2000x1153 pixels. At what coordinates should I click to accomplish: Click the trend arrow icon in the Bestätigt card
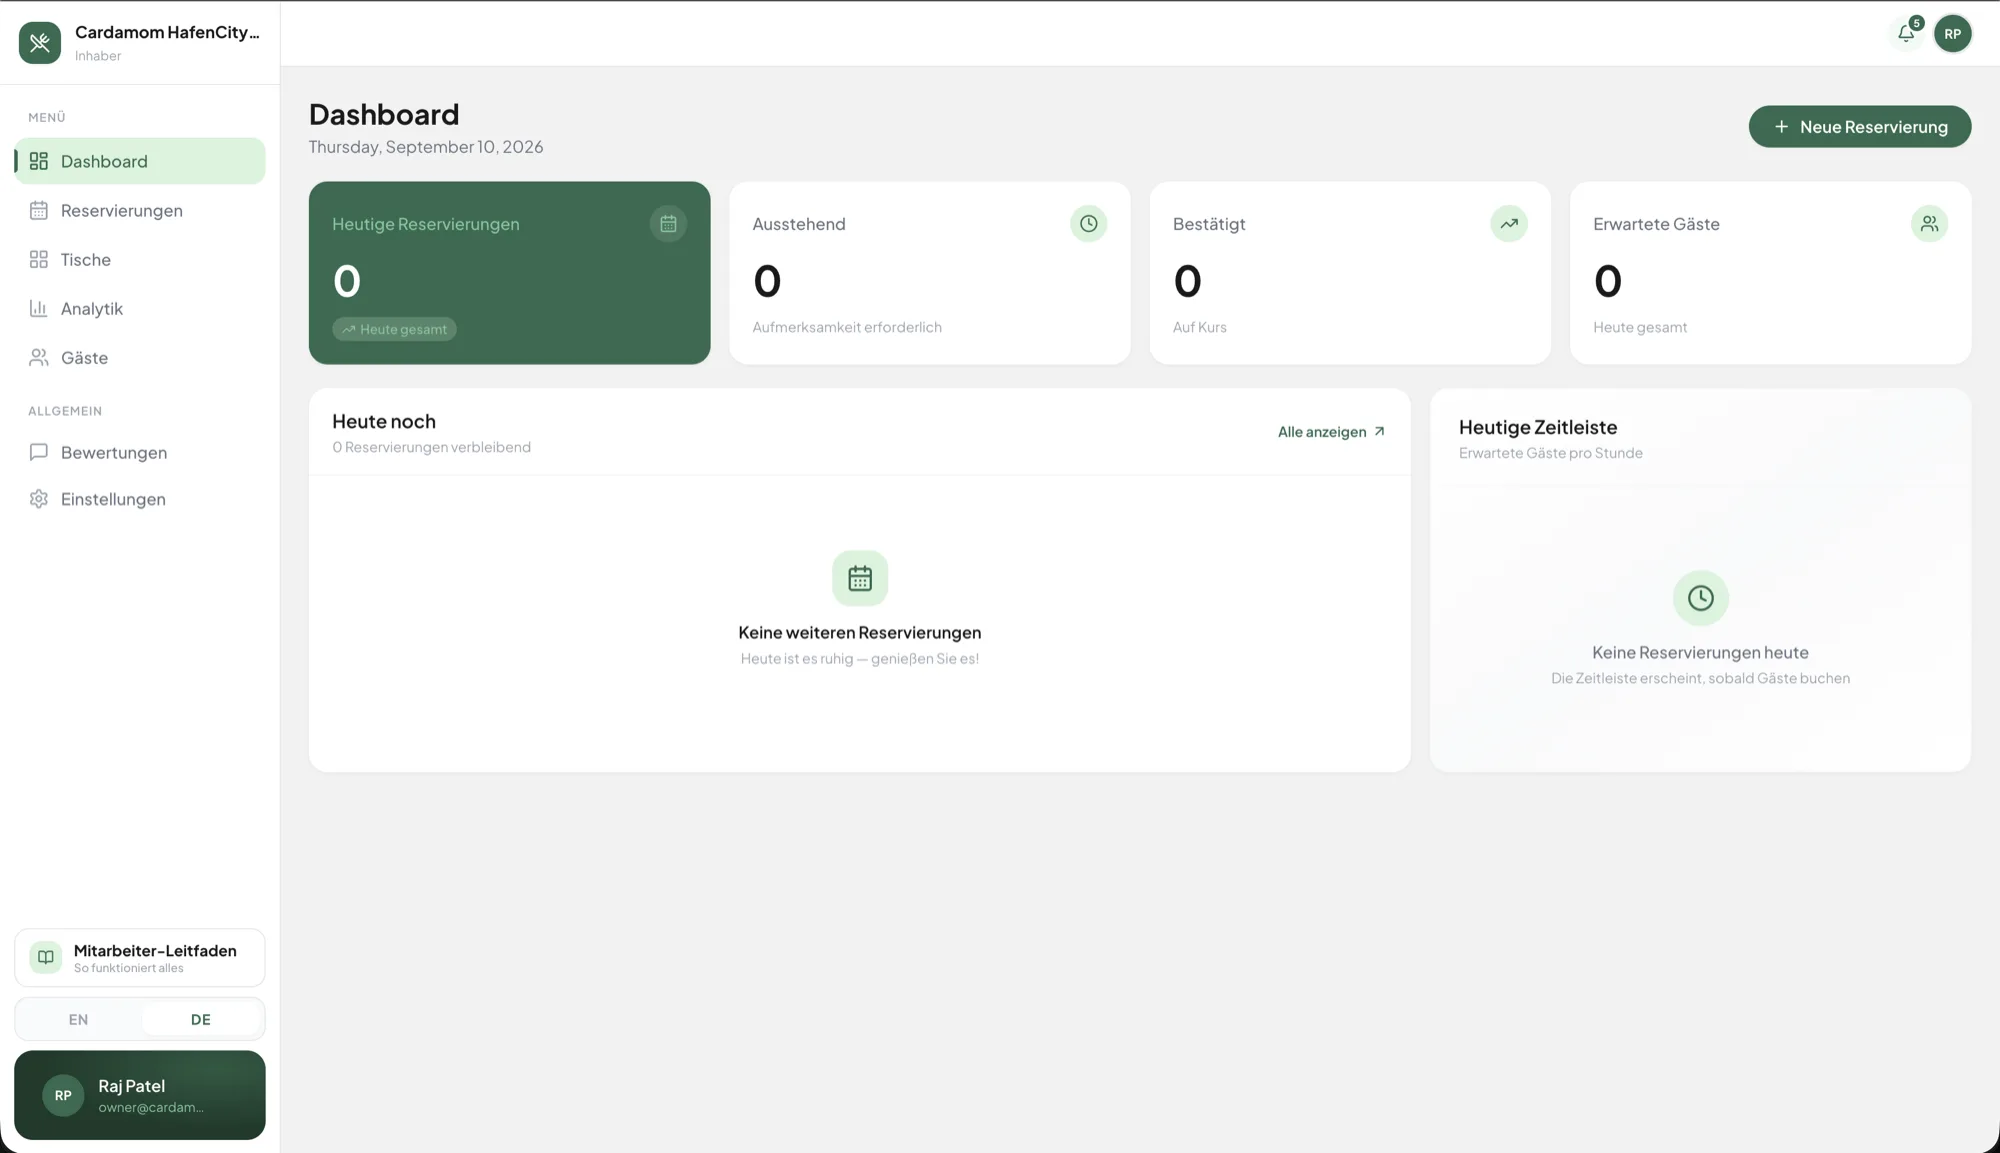pyautogui.click(x=1509, y=224)
